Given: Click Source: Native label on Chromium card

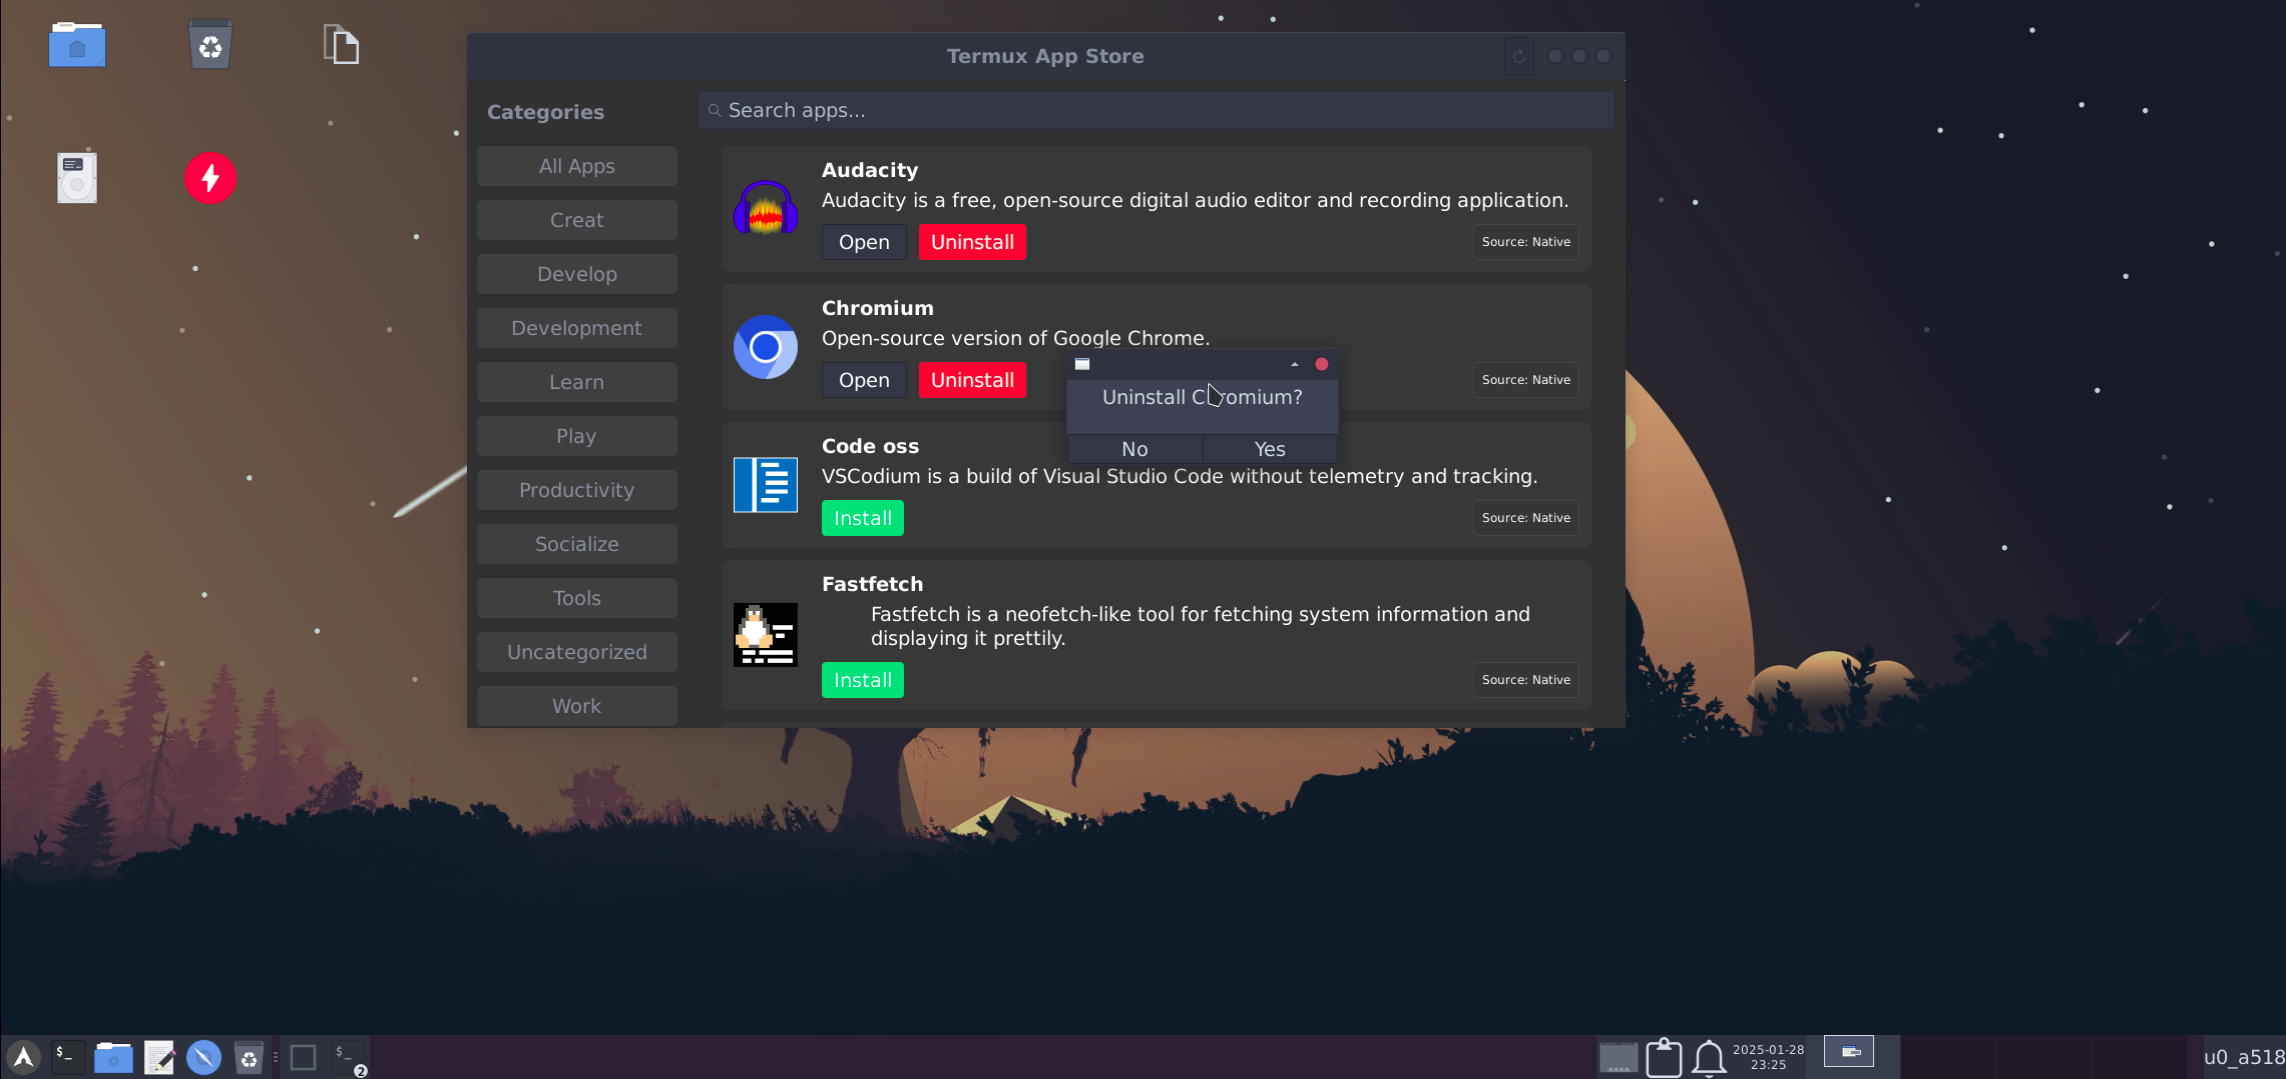Looking at the screenshot, I should click(x=1526, y=380).
